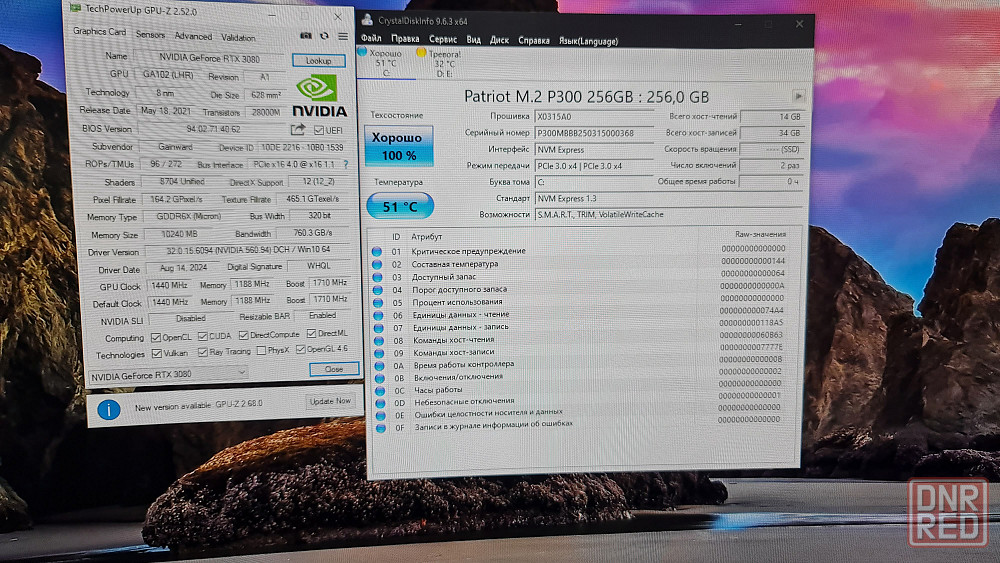Click the status dot for attribute 0C
The width and height of the screenshot is (1000, 563).
point(380,390)
